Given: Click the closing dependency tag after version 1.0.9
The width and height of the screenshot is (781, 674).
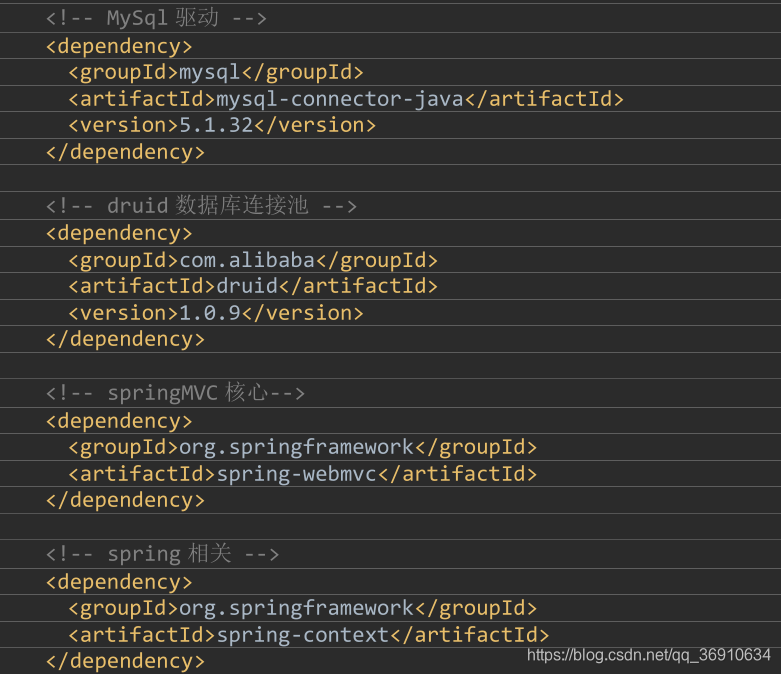Looking at the screenshot, I should pos(125,339).
